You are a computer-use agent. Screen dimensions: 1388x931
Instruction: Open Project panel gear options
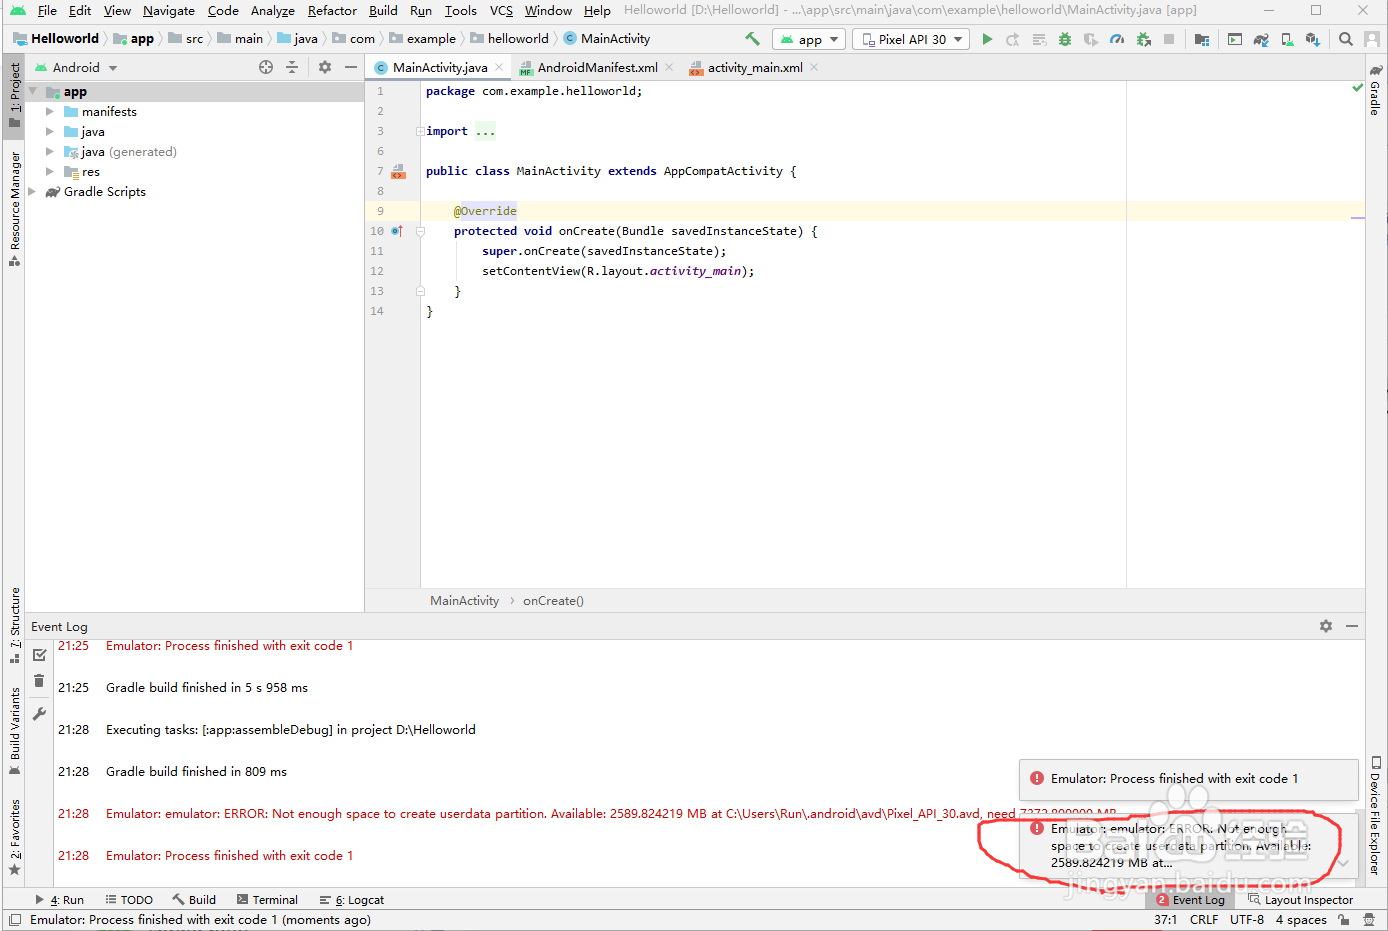[325, 67]
